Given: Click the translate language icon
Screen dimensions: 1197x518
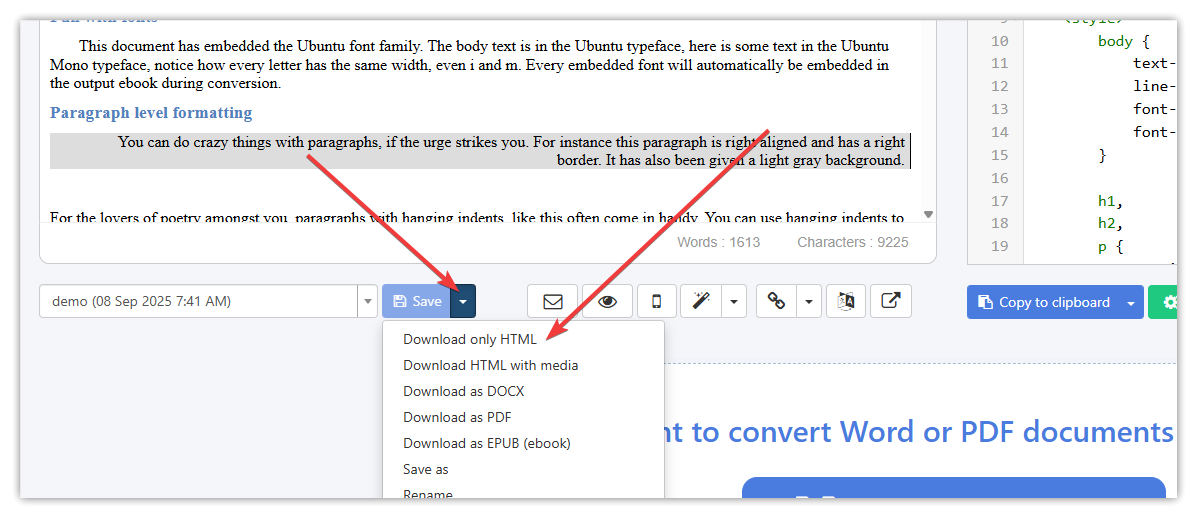Looking at the screenshot, I should [845, 301].
